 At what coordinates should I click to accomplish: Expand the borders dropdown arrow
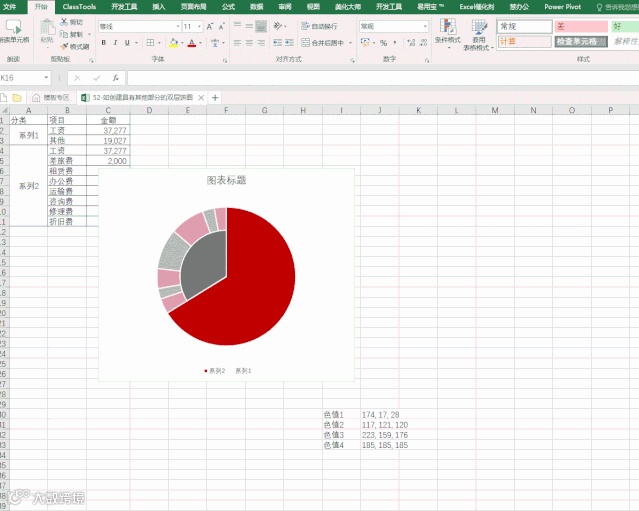(159, 42)
